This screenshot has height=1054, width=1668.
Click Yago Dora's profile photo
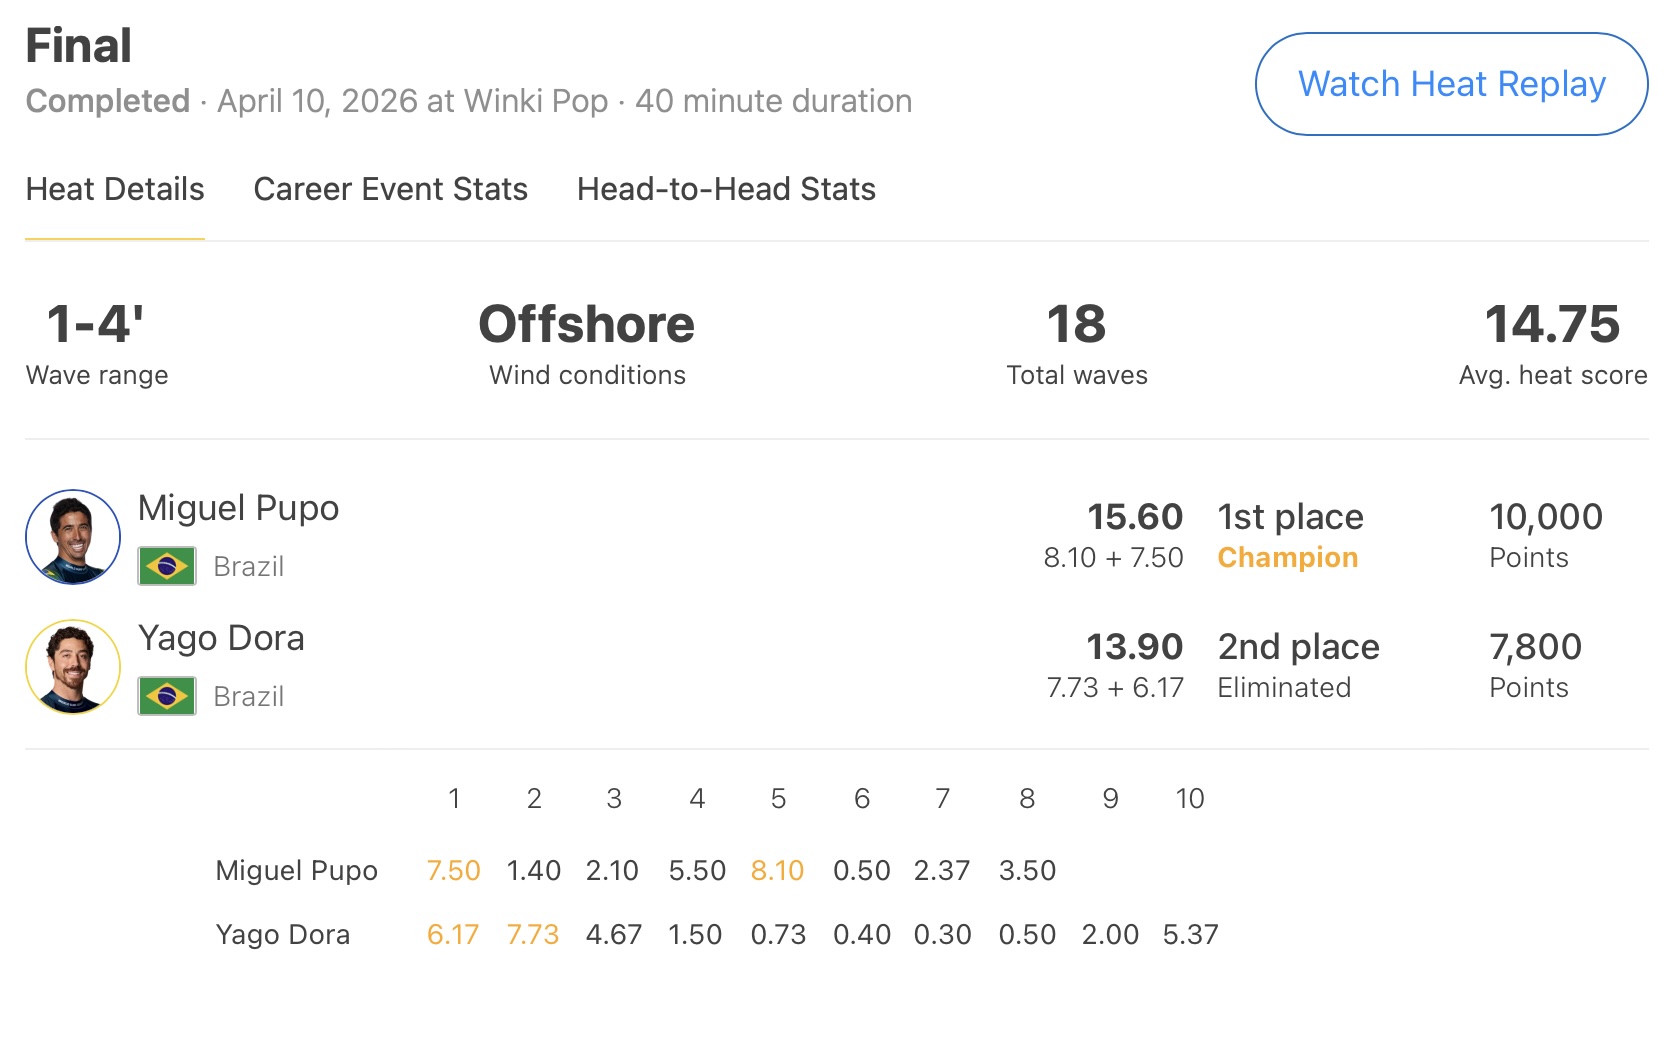click(x=73, y=667)
